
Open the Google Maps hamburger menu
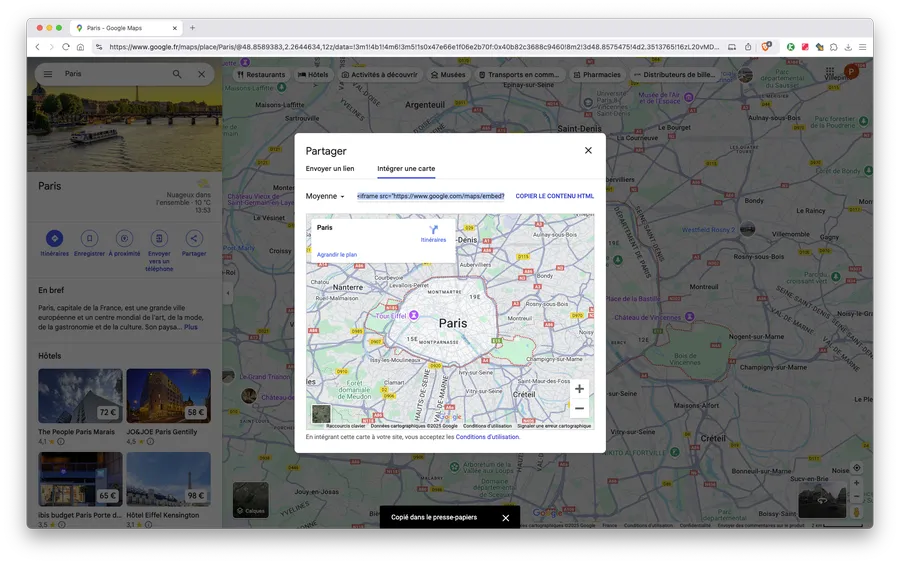coord(48,74)
